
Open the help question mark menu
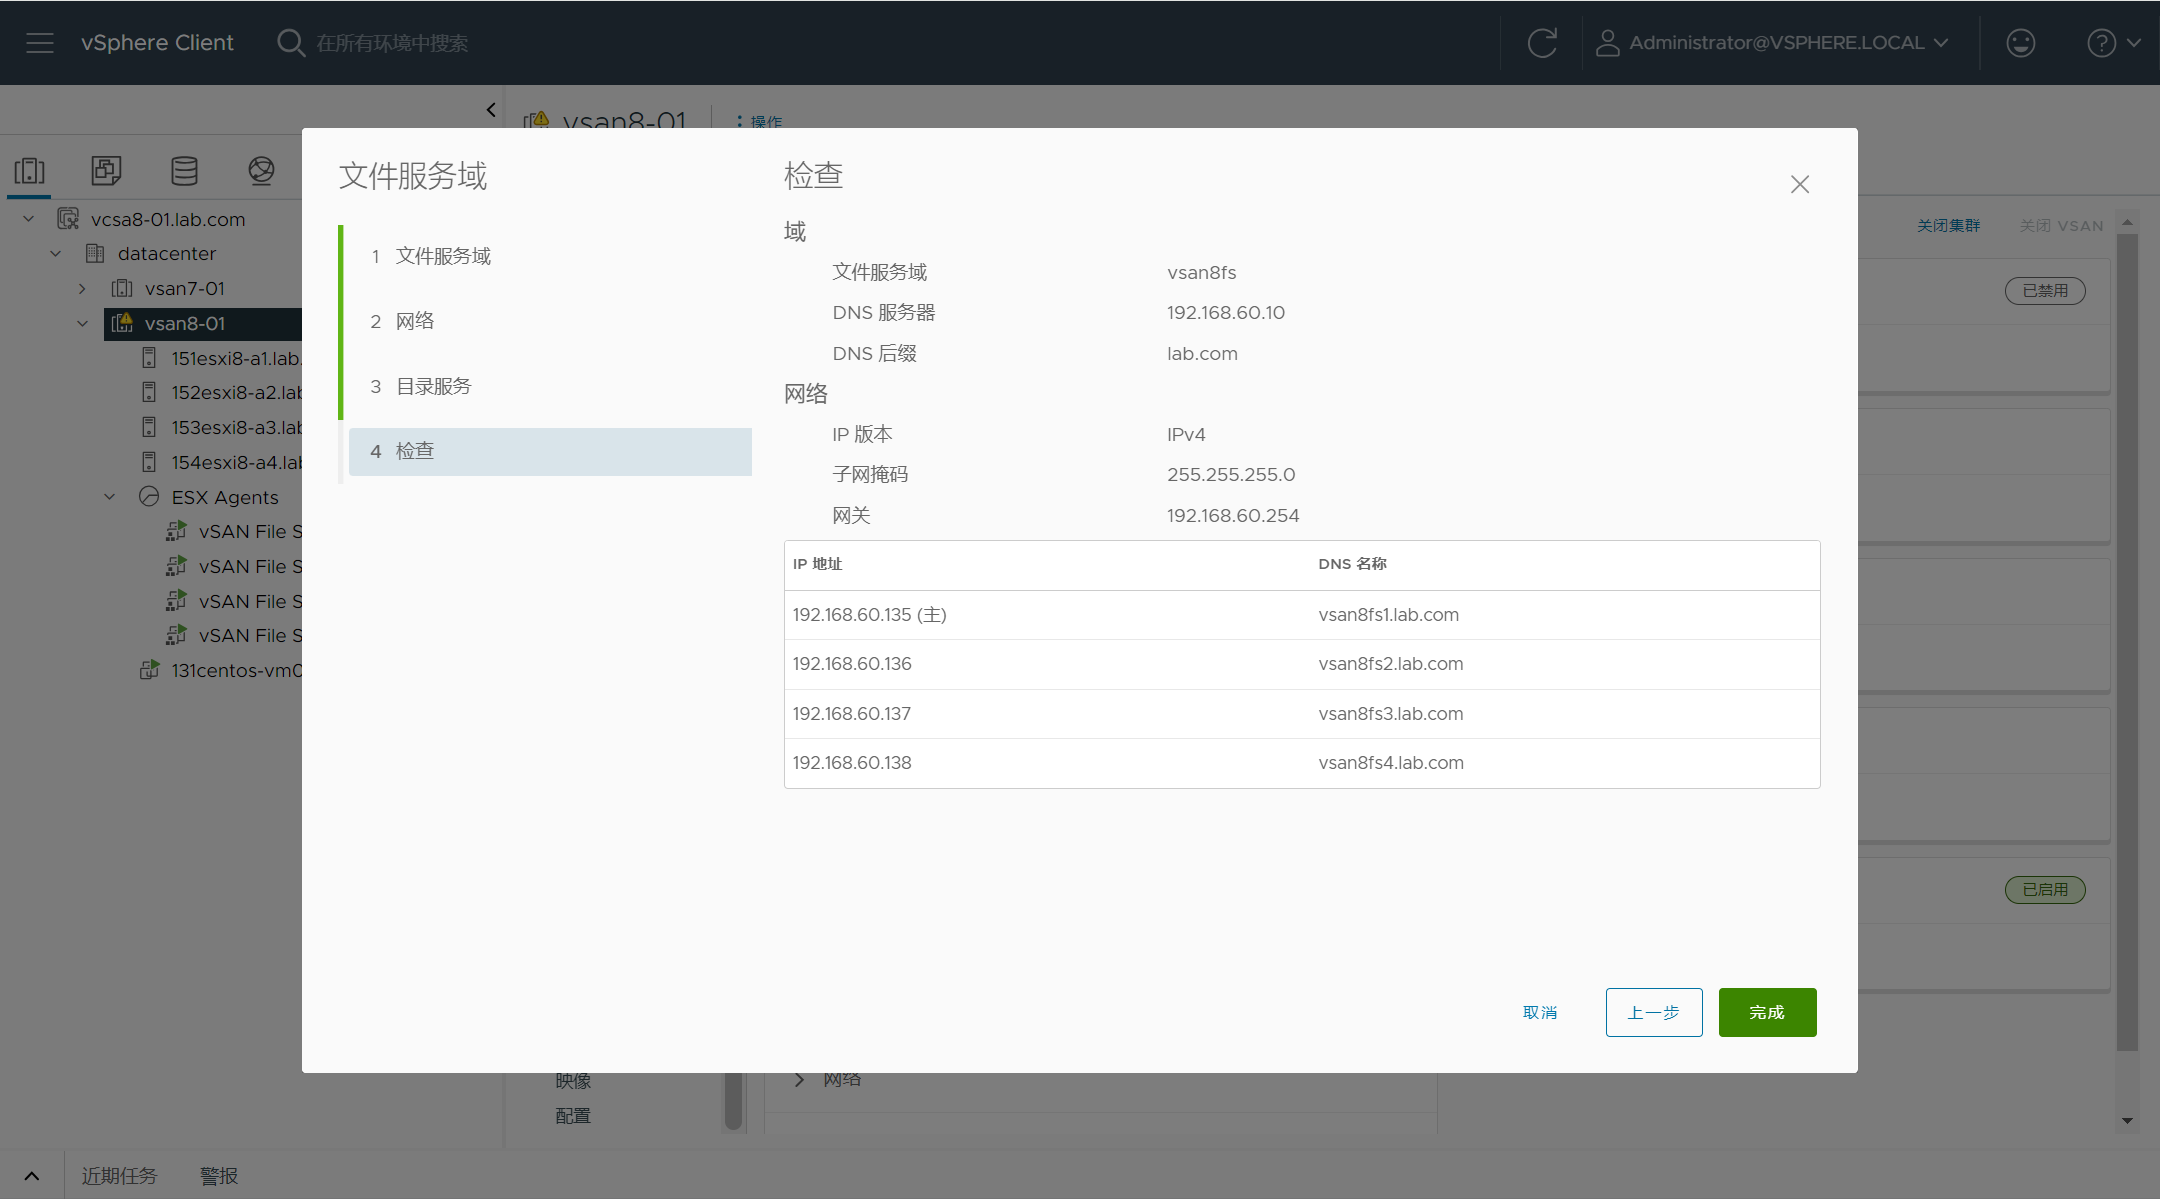tap(2113, 43)
